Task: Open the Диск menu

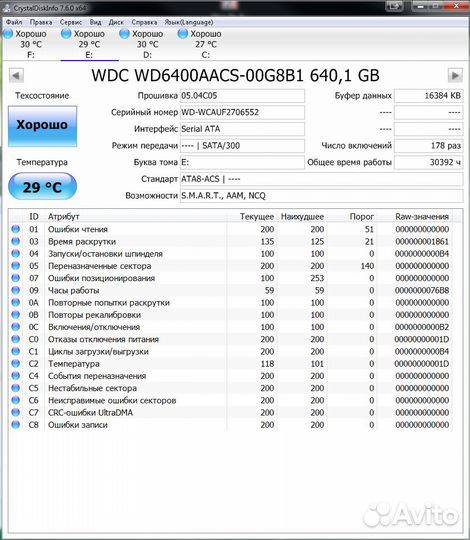Action: (116, 22)
